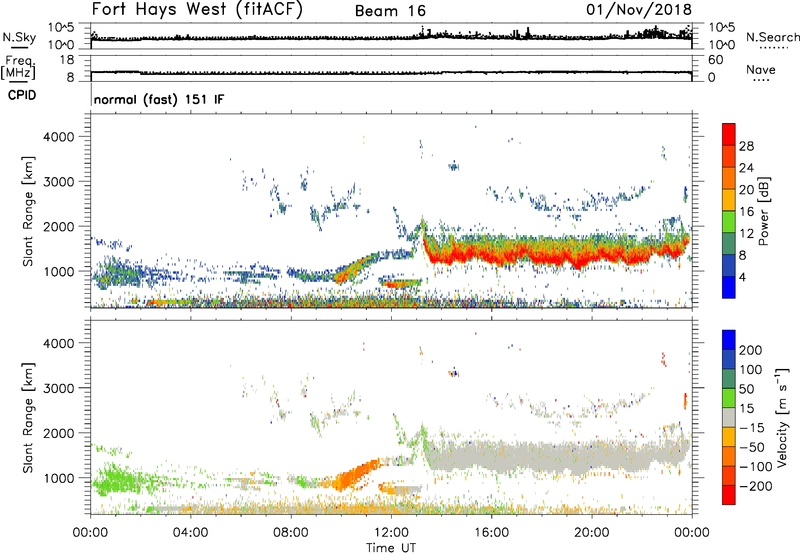Screen dimensions: 800x554
Task: Pick the red bottom segment of the velocity colorbar
Action: pyautogui.click(x=729, y=495)
